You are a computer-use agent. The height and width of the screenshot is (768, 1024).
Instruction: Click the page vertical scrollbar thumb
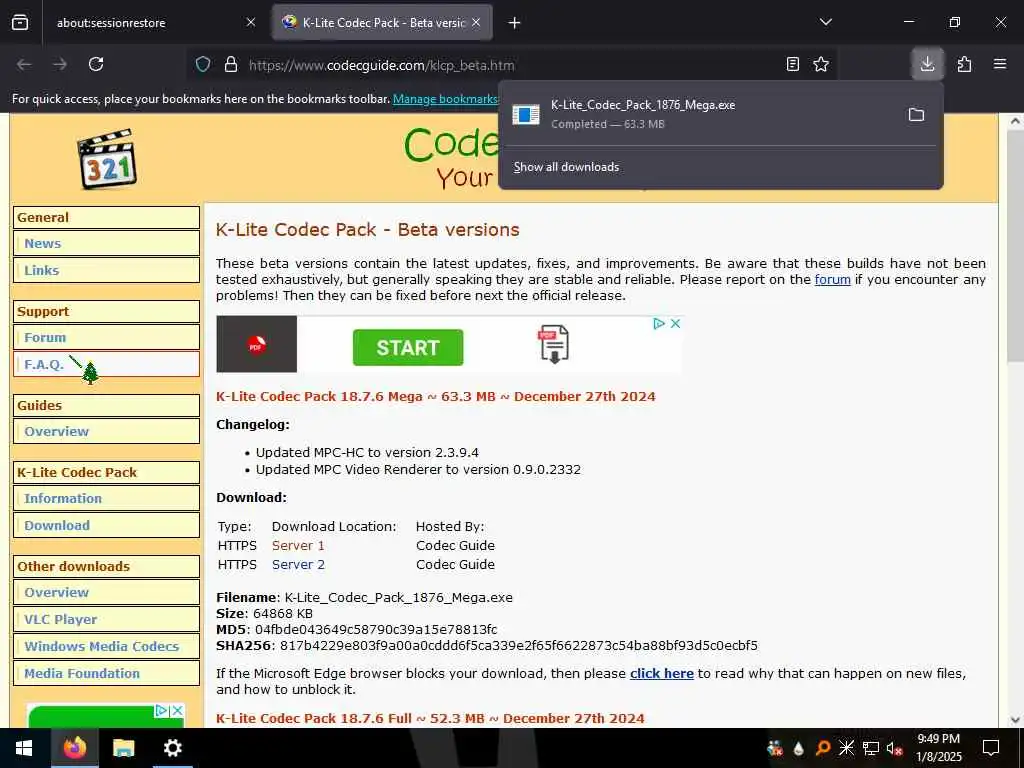(x=1016, y=246)
